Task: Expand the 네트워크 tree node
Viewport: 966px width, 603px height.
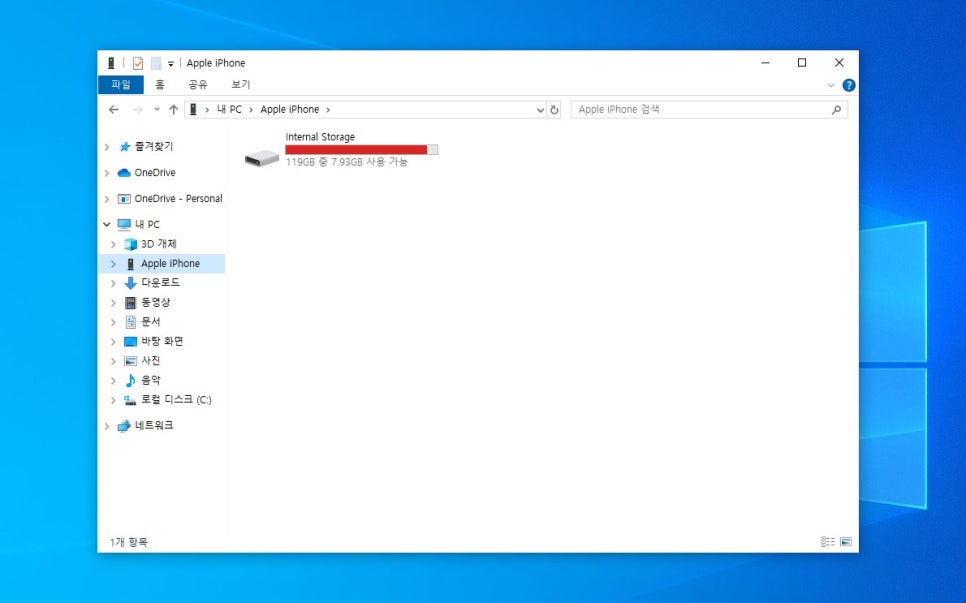Action: [x=107, y=426]
